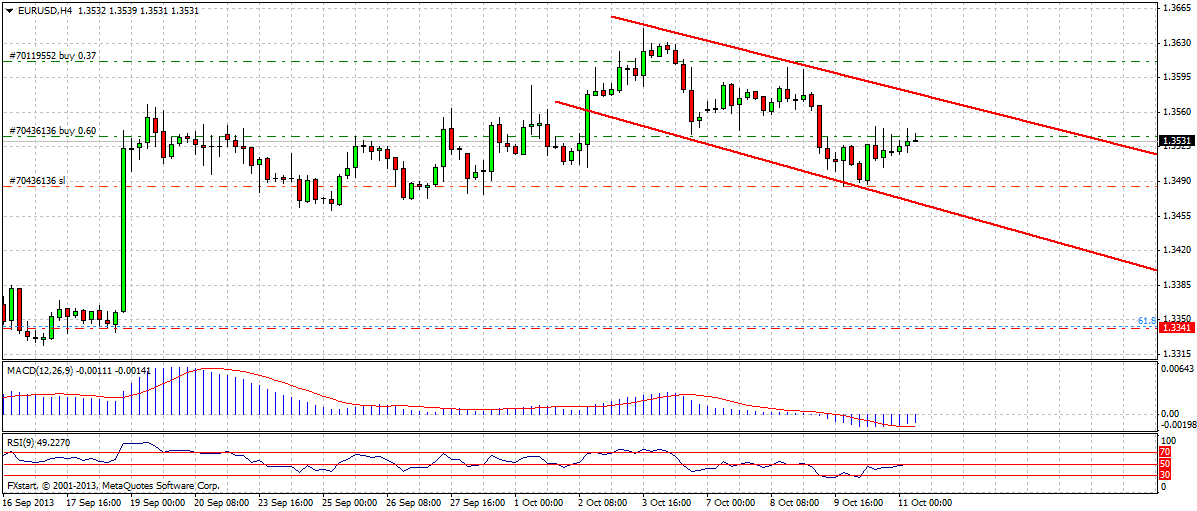Click the 19 Sep 00:00 time label
1197x511 pixels.
(157, 503)
